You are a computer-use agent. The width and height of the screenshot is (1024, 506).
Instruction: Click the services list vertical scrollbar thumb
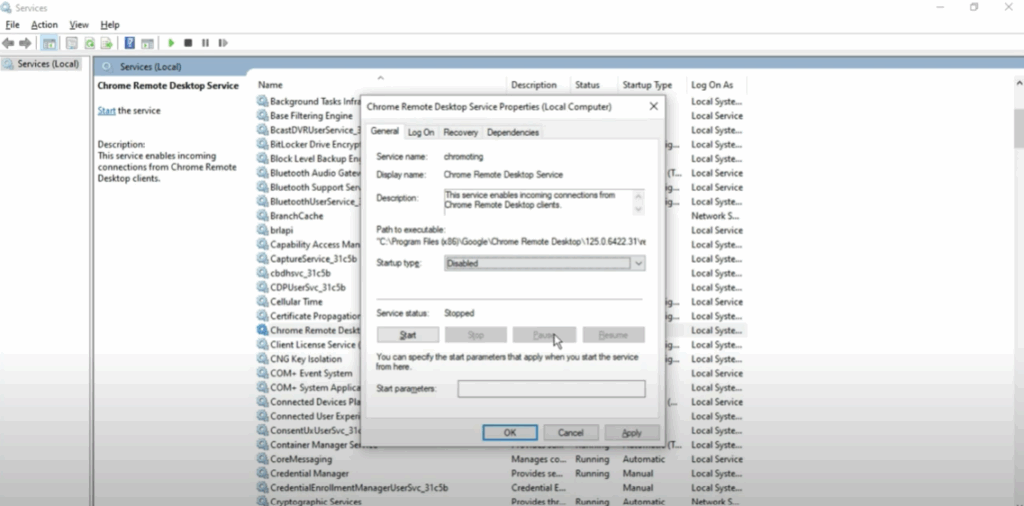(x=1019, y=129)
